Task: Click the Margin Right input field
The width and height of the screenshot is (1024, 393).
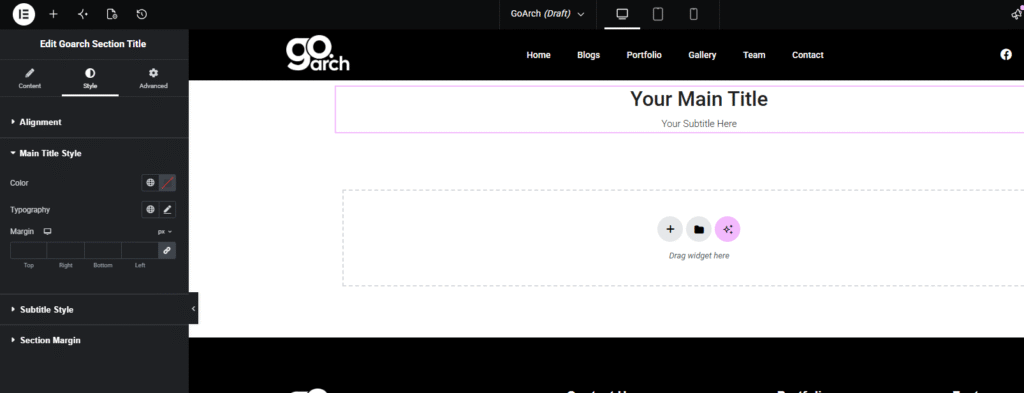Action: click(x=66, y=250)
